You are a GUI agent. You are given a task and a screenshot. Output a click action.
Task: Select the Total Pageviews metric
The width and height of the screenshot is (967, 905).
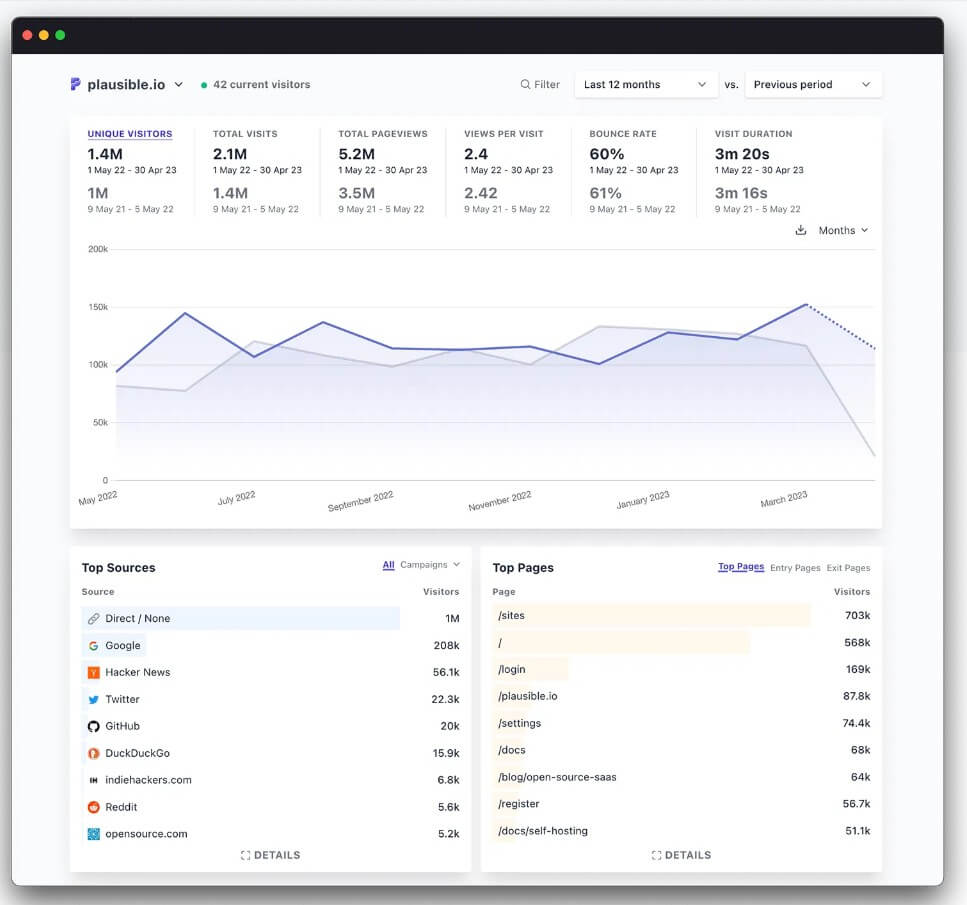coord(382,134)
